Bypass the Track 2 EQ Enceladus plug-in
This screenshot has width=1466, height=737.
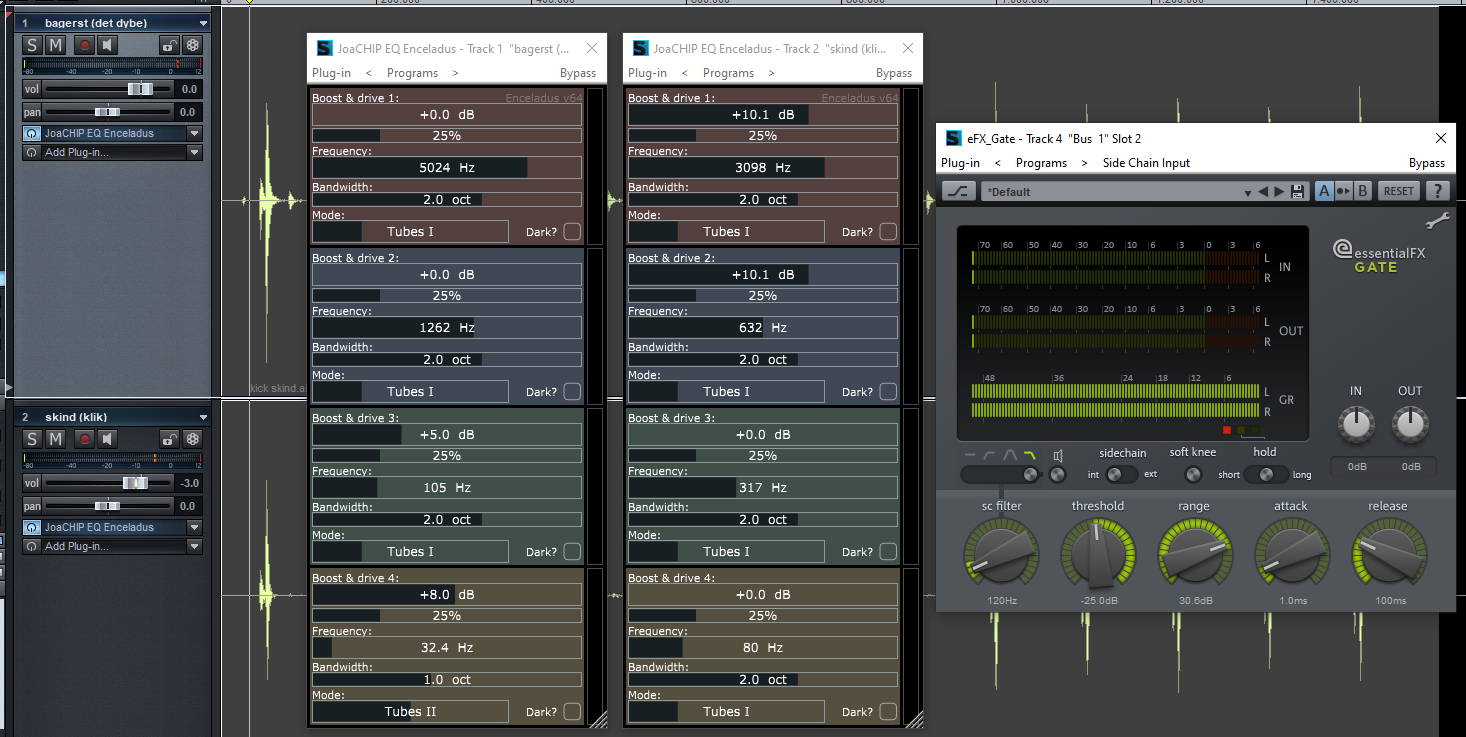pyautogui.click(x=894, y=73)
